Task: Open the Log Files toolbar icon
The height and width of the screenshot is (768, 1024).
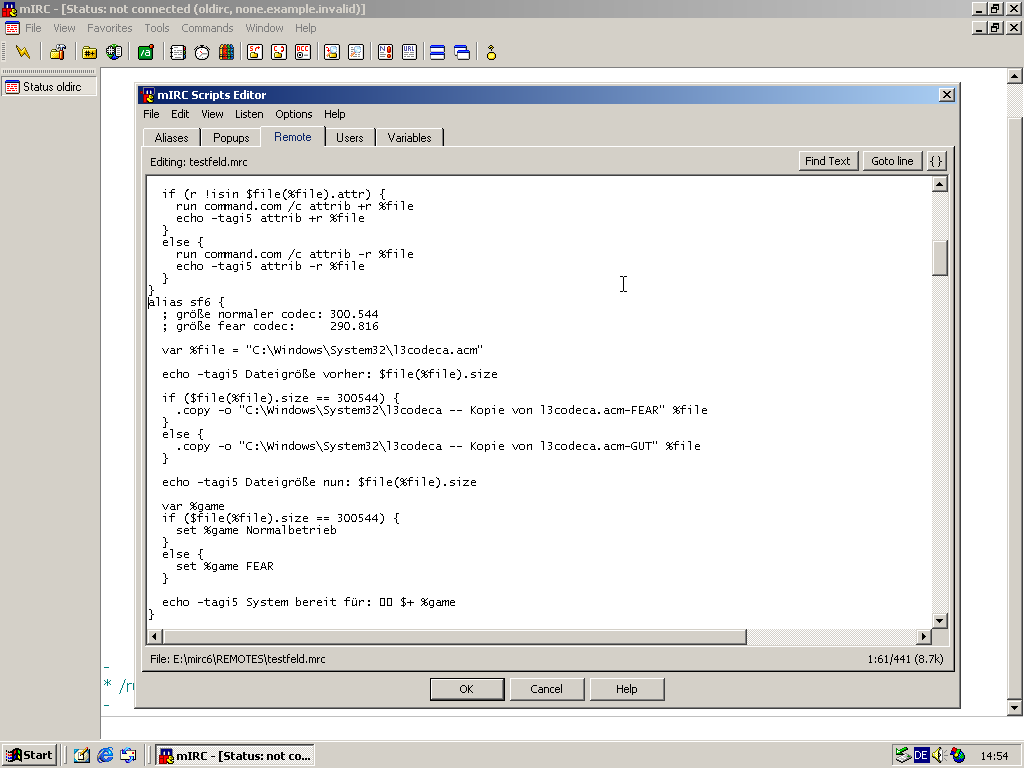Action: click(356, 52)
